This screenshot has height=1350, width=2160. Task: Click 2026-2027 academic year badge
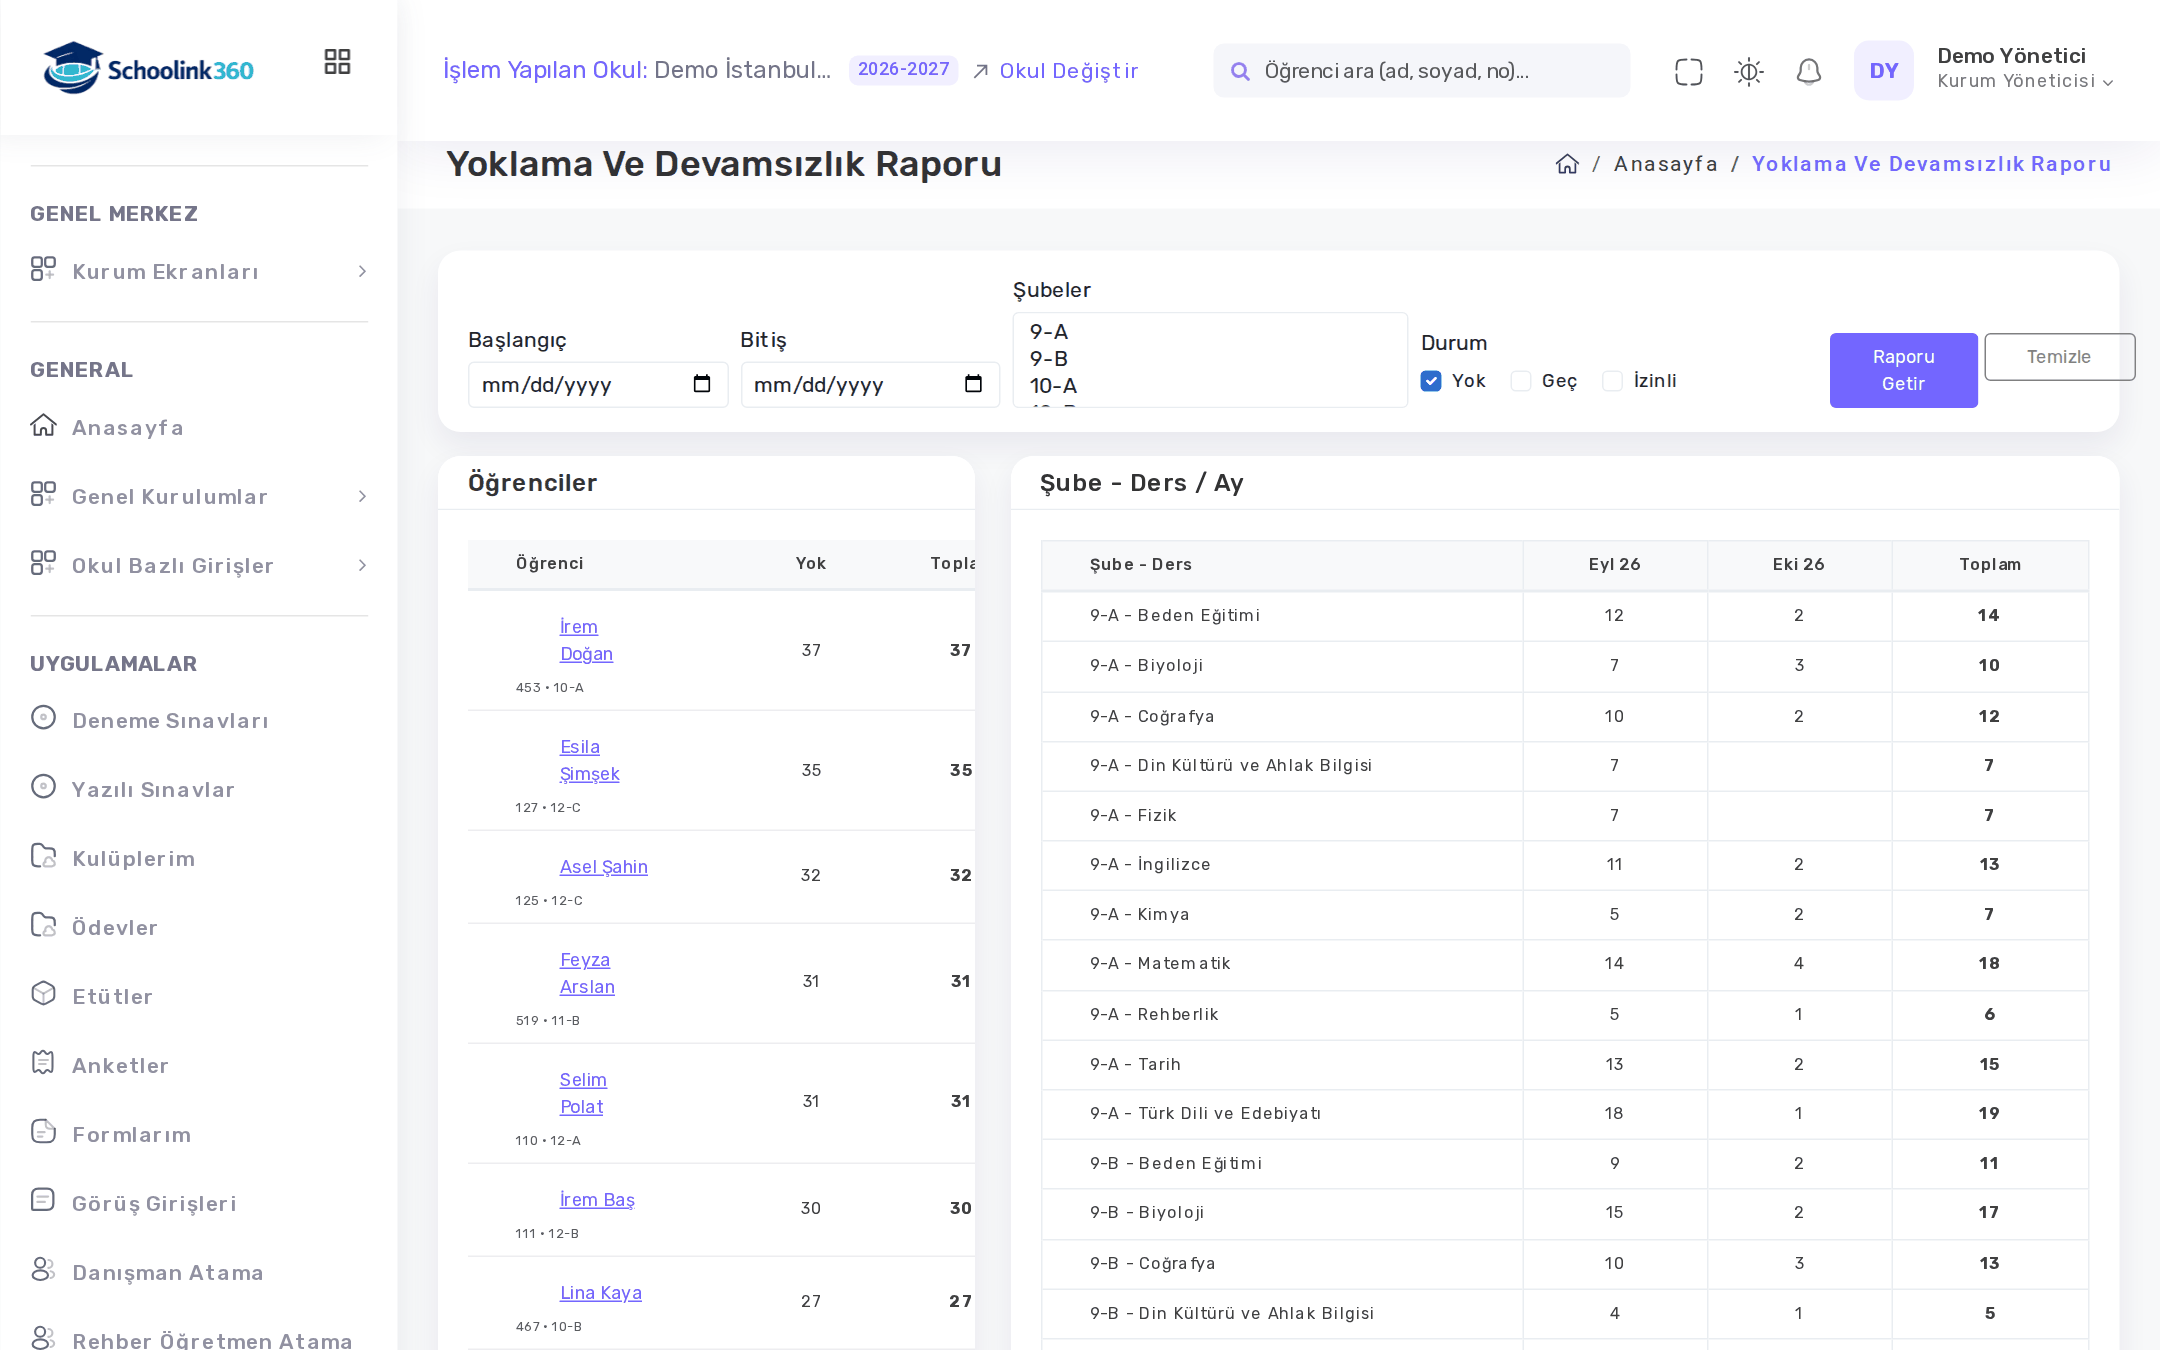coord(903,69)
